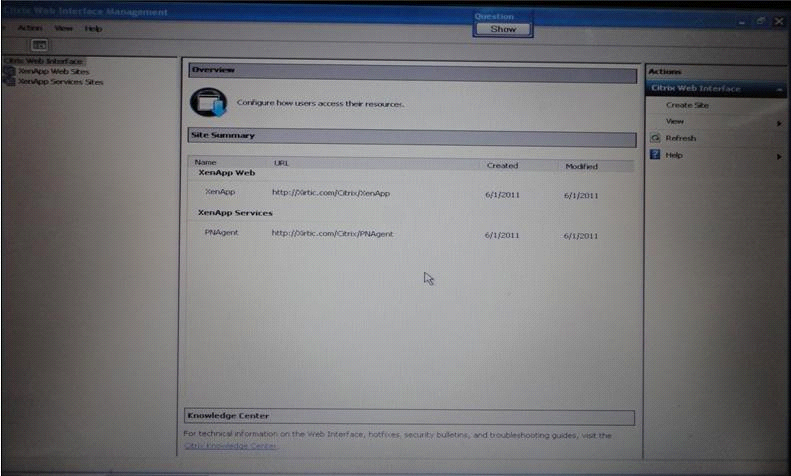This screenshot has height=476, width=791.
Task: Open the Action menu
Action: coord(30,28)
